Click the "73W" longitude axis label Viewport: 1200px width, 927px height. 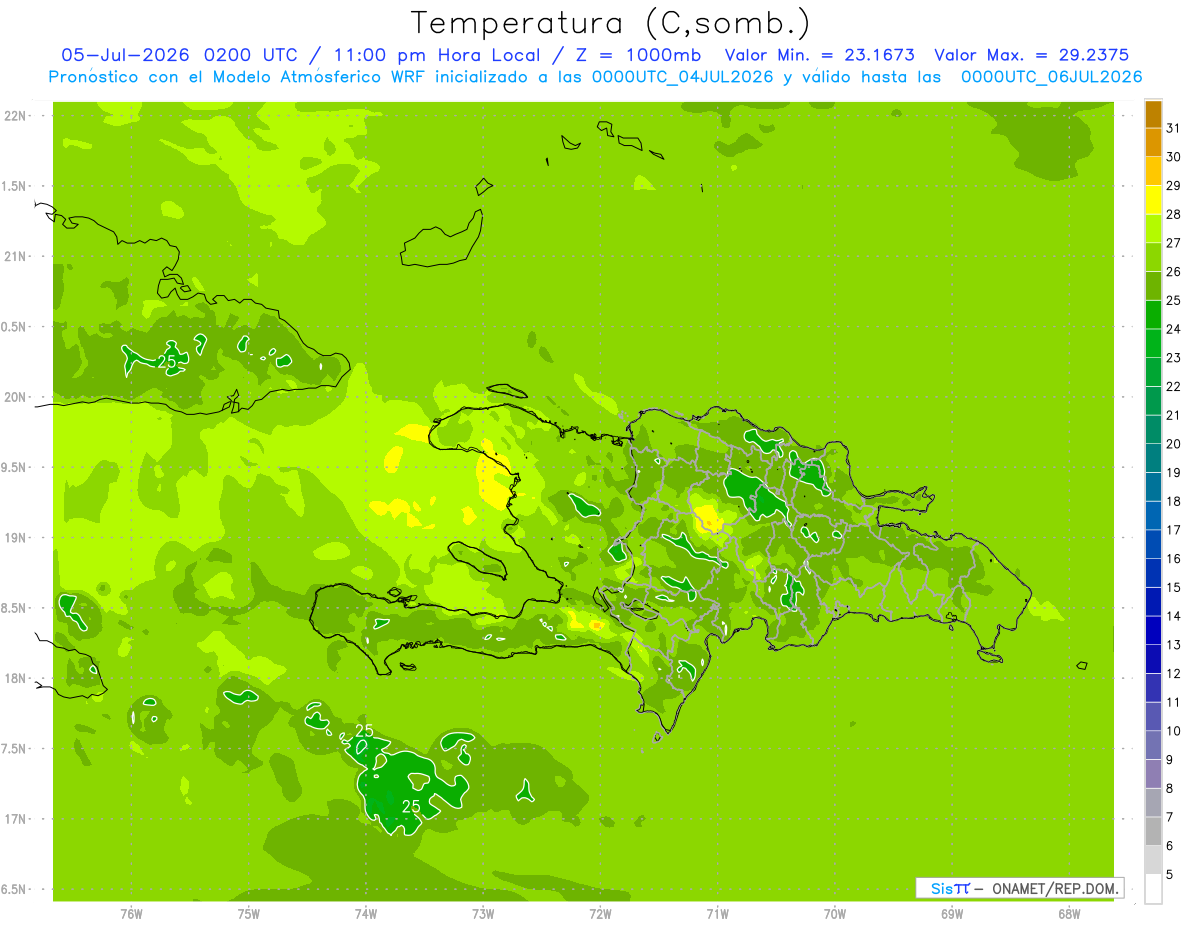tap(483, 913)
